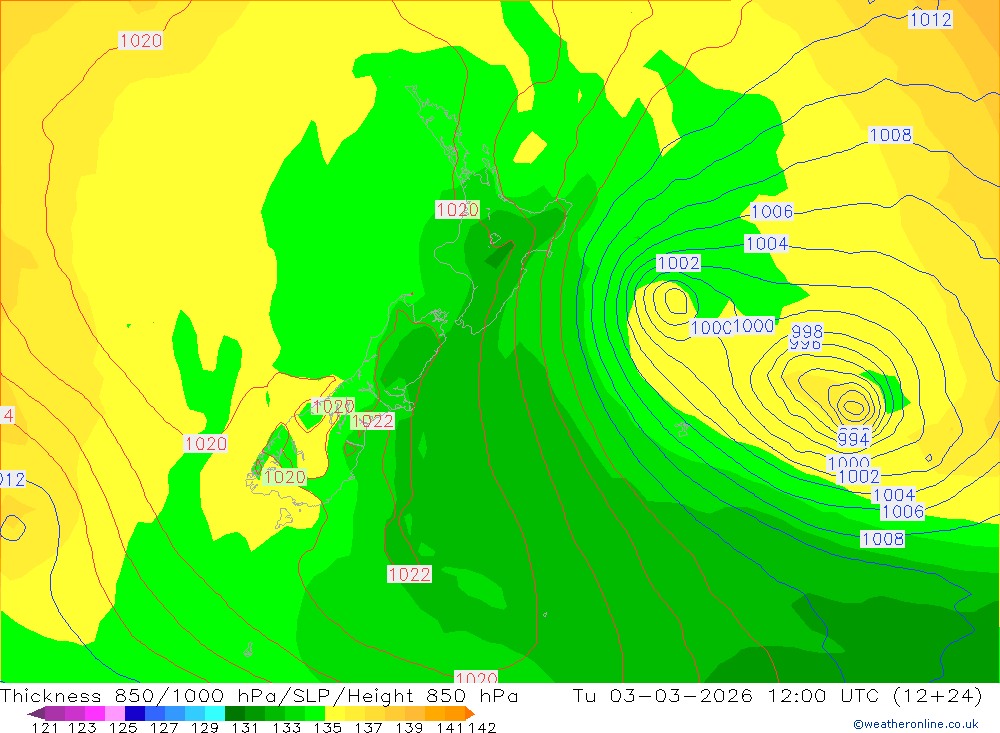Image resolution: width=1000 pixels, height=733 pixels.
Task: Click the legend value 142
Action: (482, 727)
